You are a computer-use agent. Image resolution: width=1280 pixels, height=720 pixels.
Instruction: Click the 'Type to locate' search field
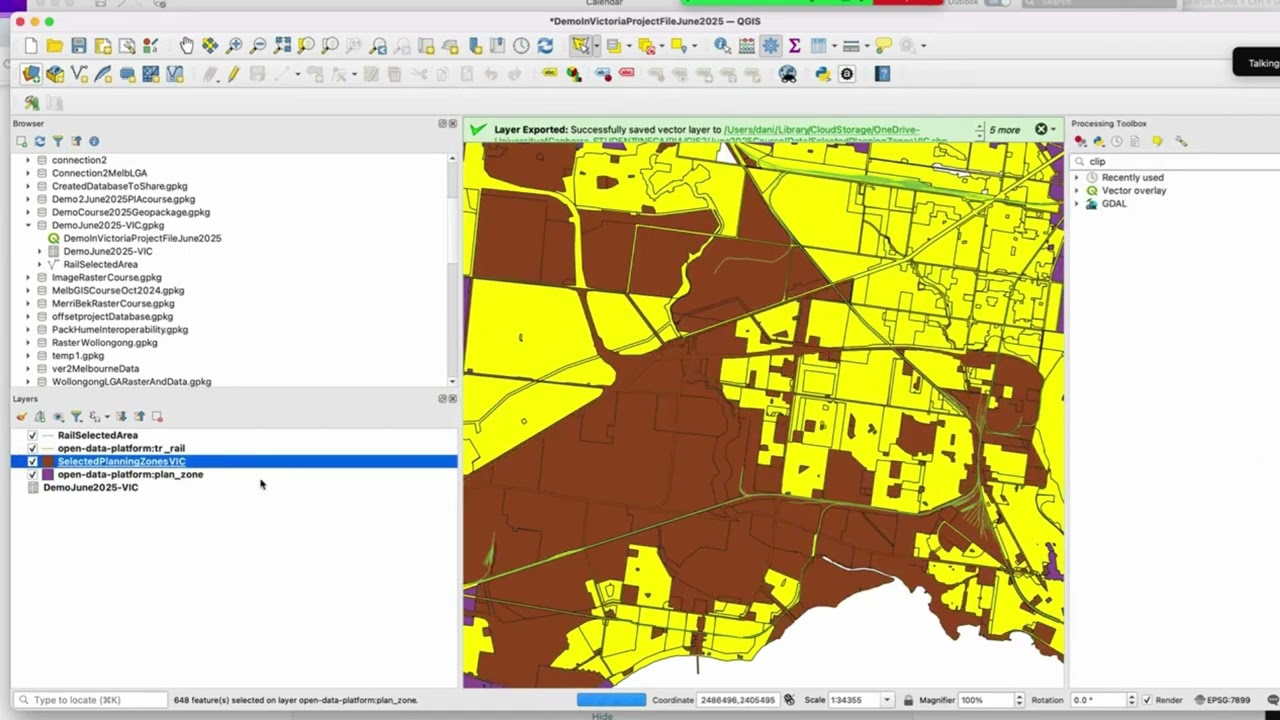(x=90, y=700)
